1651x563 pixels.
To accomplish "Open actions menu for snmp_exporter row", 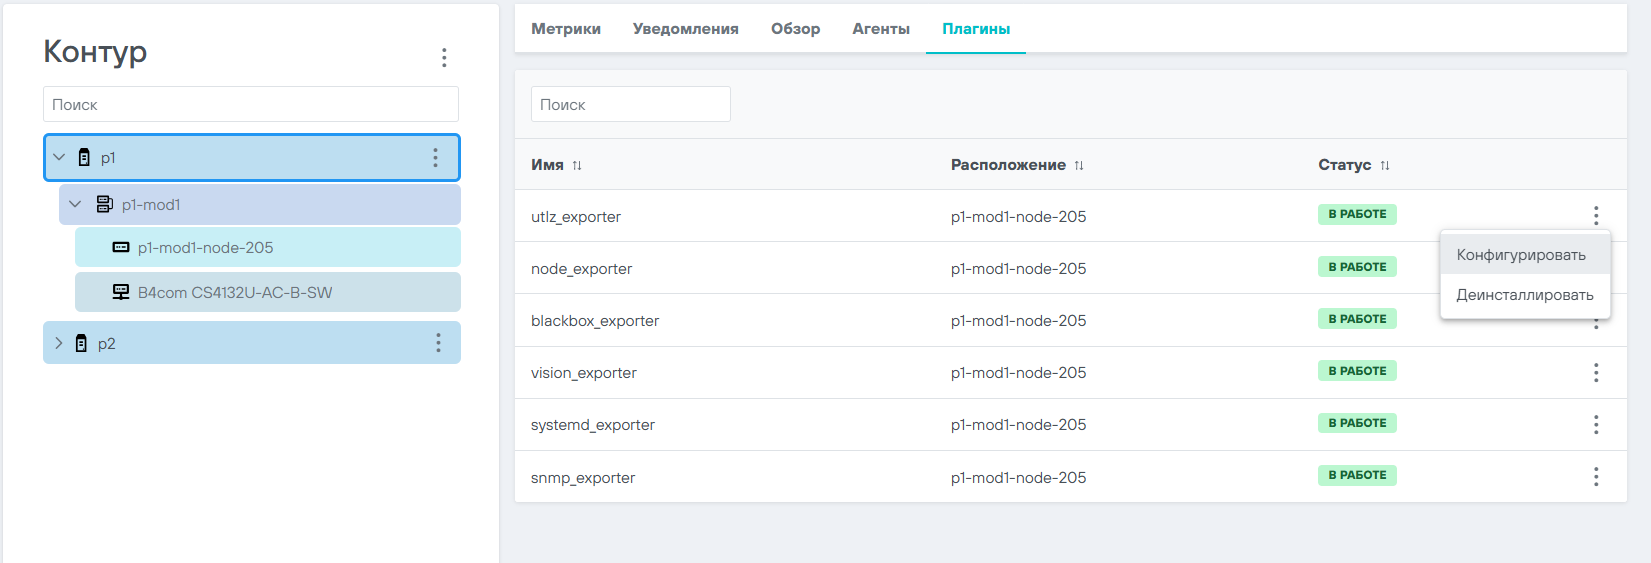I will pyautogui.click(x=1596, y=477).
